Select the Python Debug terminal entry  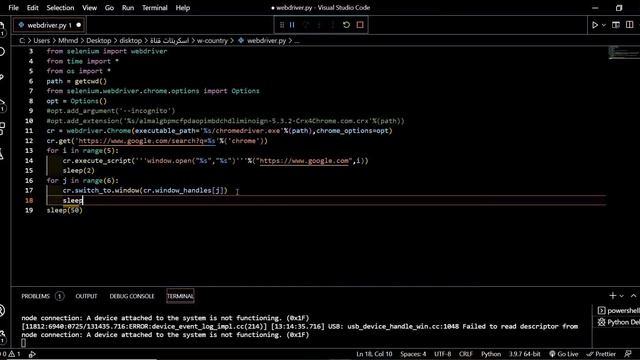618,322
